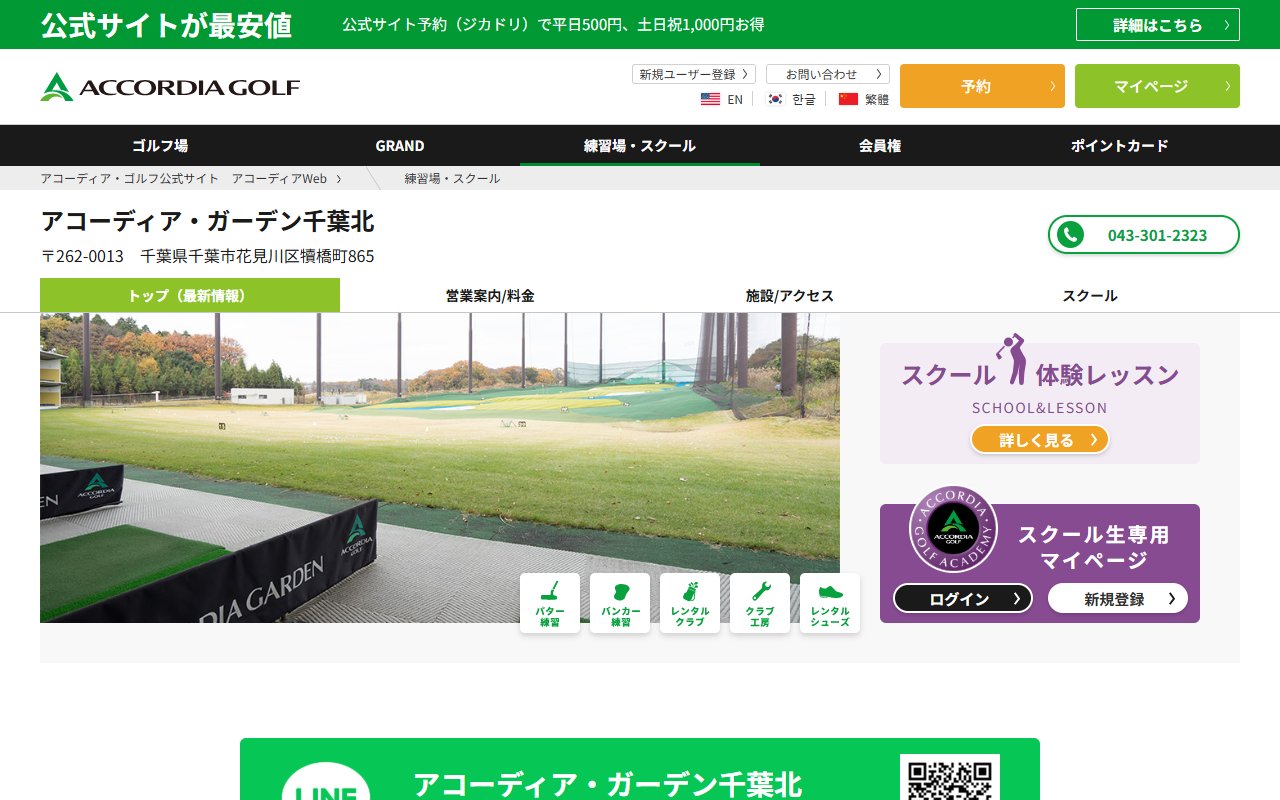Select Traditional Chinese flag icon
This screenshot has height=800, width=1280.
[848, 99]
